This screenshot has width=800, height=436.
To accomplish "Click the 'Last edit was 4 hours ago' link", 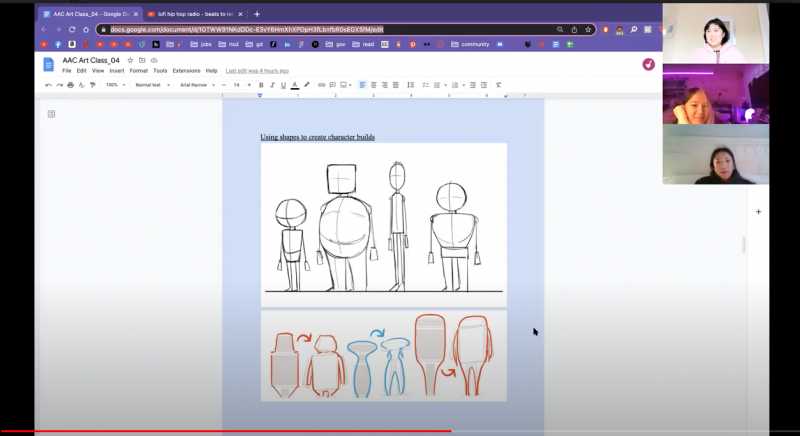I will coord(257,71).
